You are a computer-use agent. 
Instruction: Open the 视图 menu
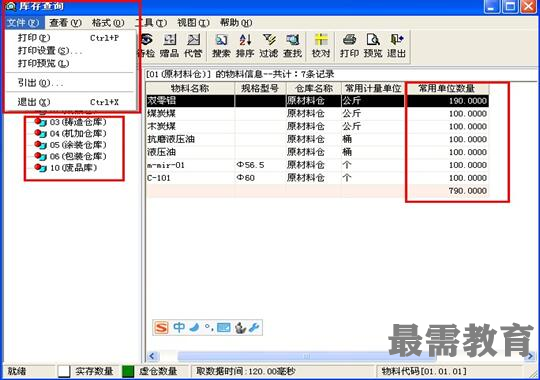coord(193,23)
